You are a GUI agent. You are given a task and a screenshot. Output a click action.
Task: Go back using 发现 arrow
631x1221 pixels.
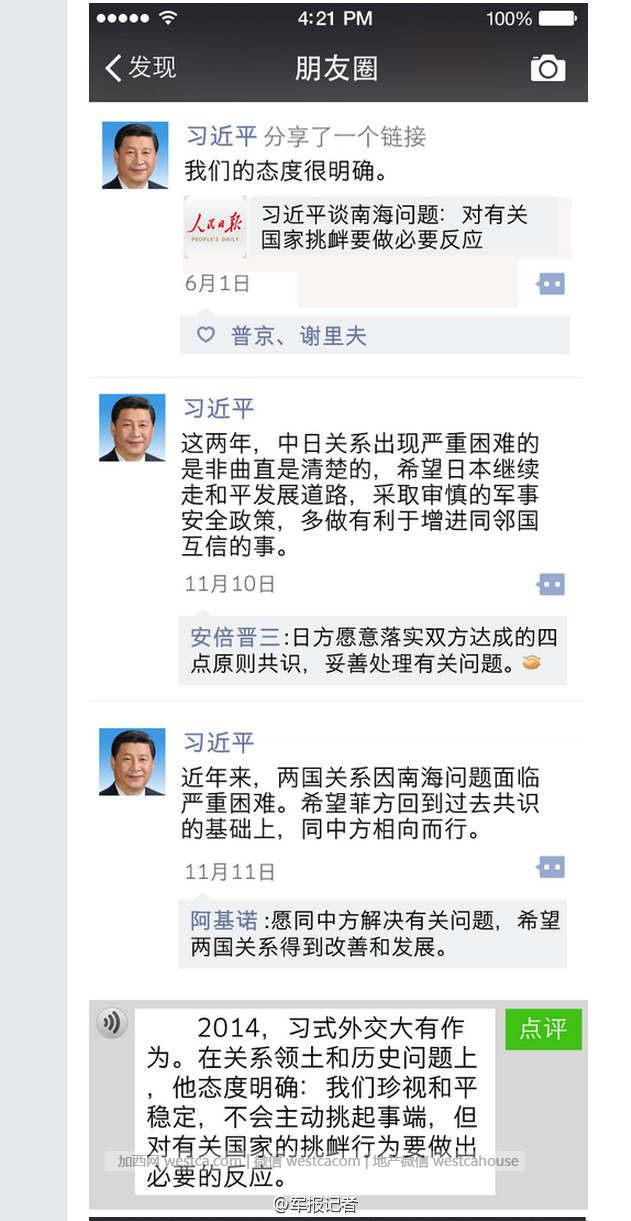(x=139, y=68)
